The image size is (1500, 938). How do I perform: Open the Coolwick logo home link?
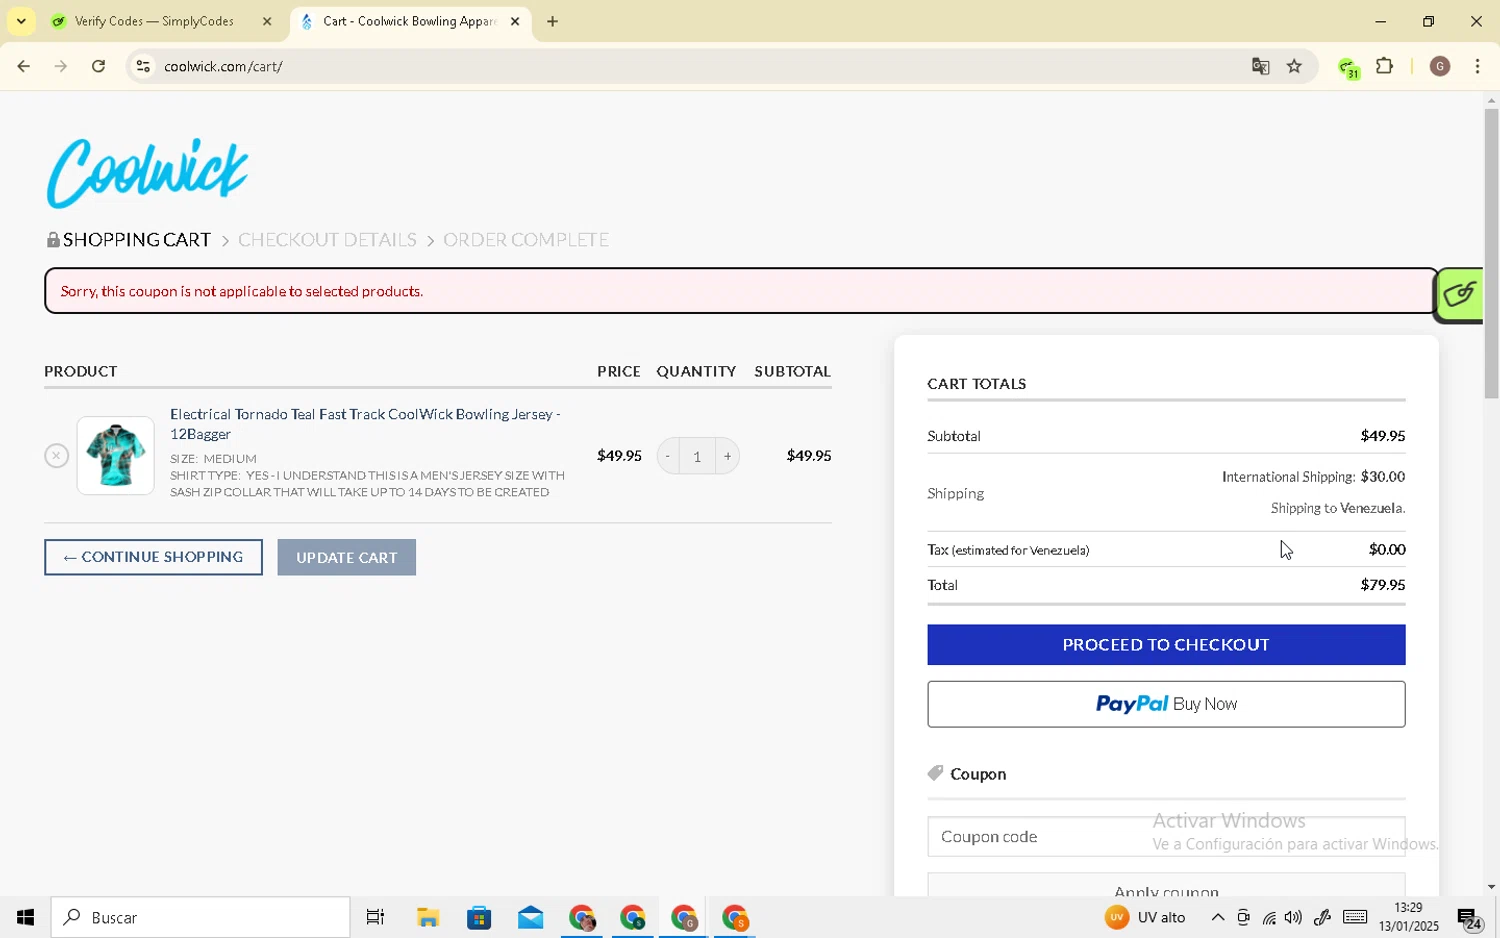point(148,173)
